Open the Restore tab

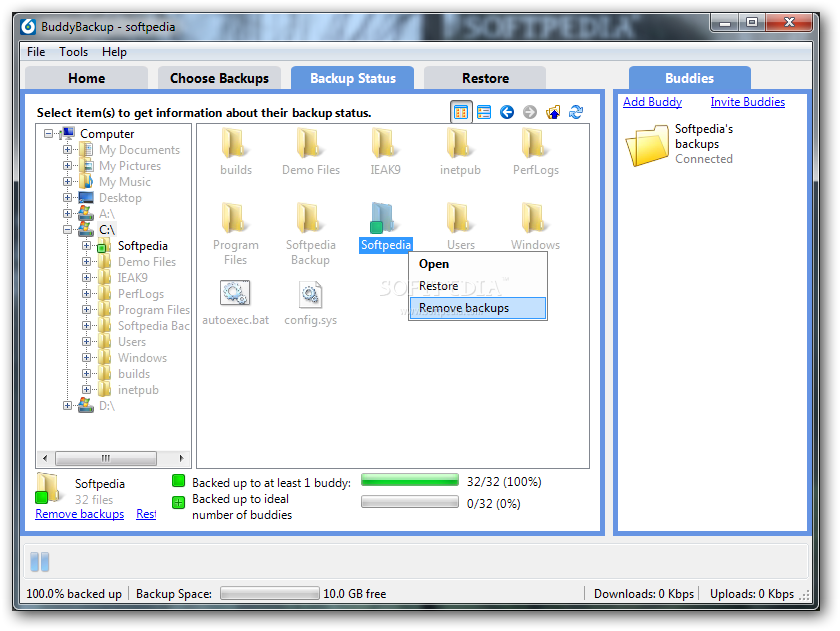point(485,78)
